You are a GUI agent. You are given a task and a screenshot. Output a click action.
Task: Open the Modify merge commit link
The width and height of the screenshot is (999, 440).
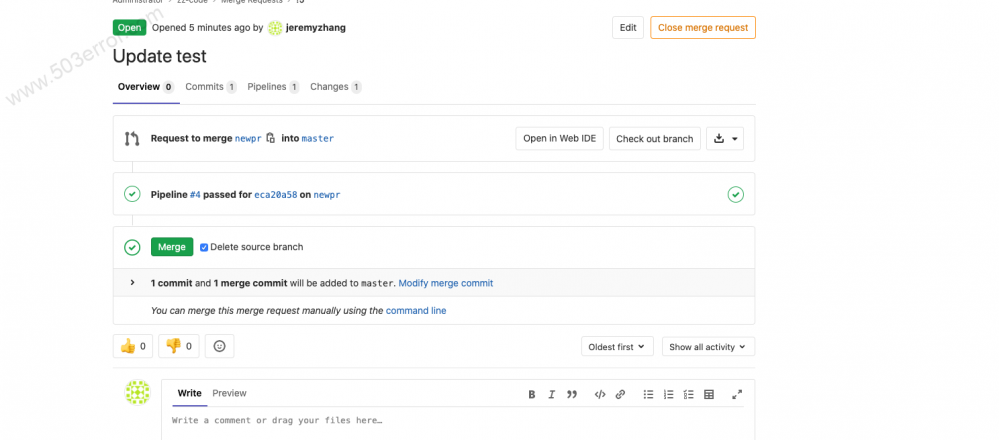[x=446, y=283]
